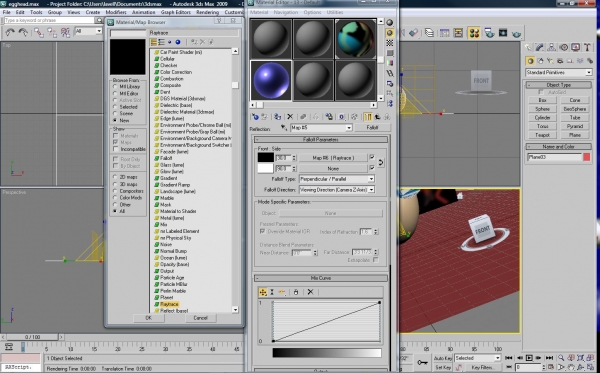Click the pick material eyedropper icon
Screen dimensions: 600x373
pos(284,127)
